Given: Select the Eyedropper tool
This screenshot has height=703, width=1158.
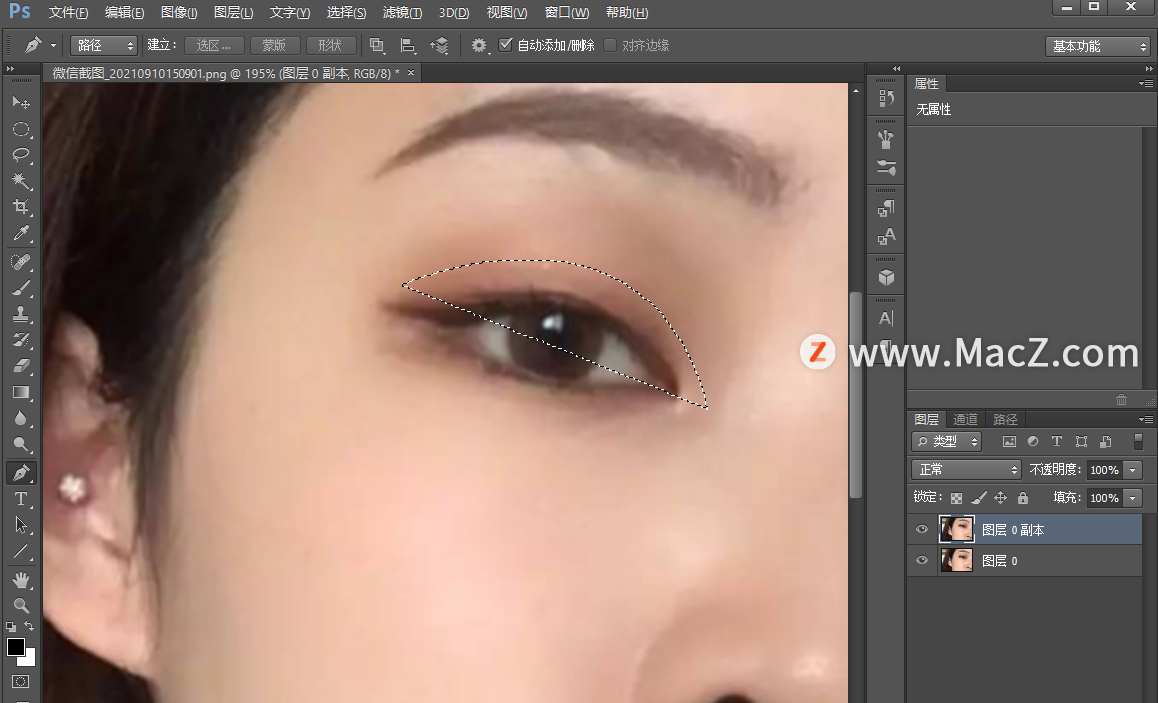Looking at the screenshot, I should tap(21, 233).
